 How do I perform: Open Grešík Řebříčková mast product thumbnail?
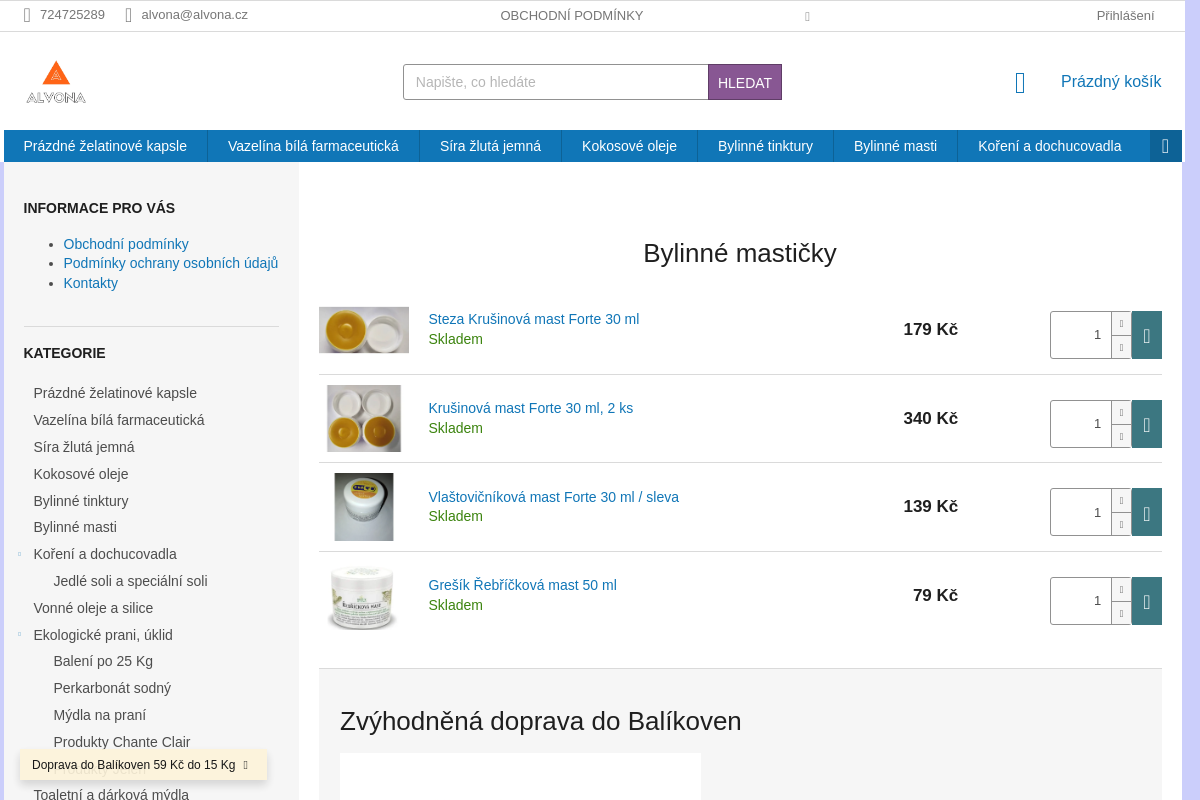pos(364,596)
